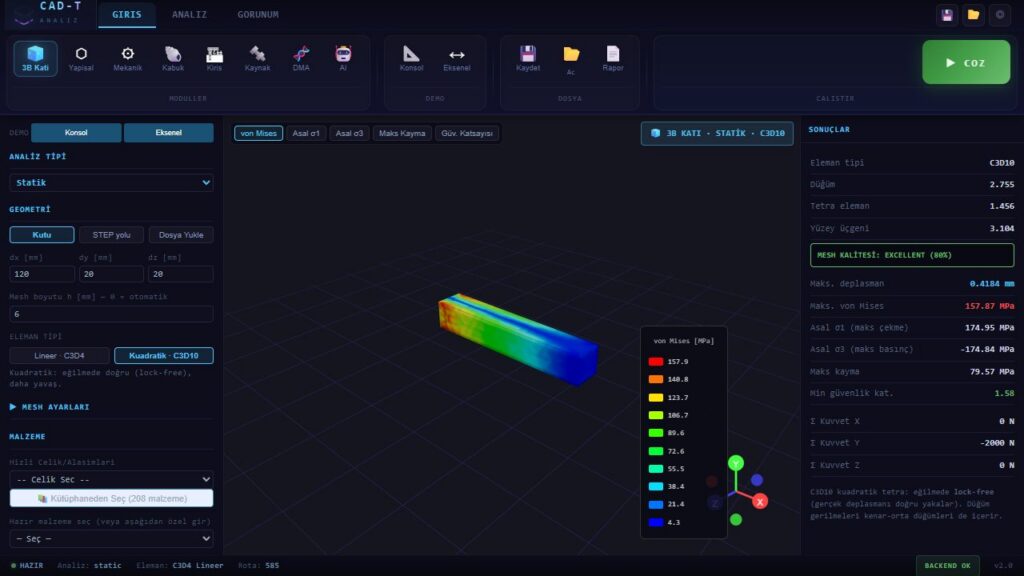Open the Kiris module
The height and width of the screenshot is (576, 1024).
[214, 58]
